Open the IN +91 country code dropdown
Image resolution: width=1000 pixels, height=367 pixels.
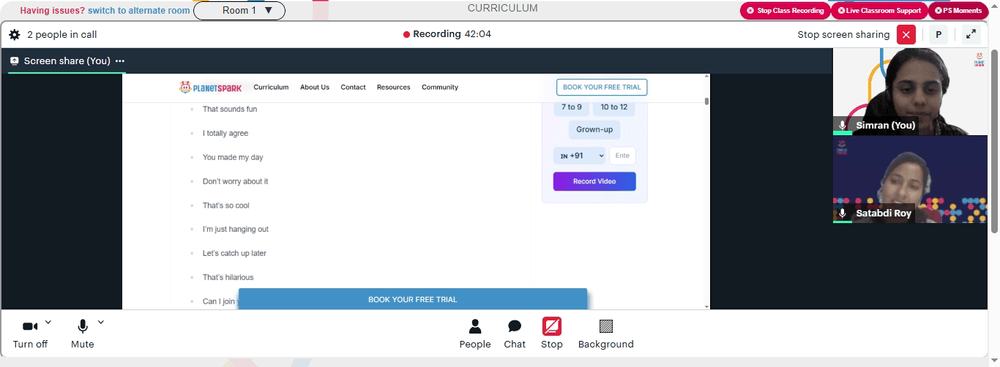click(x=579, y=156)
